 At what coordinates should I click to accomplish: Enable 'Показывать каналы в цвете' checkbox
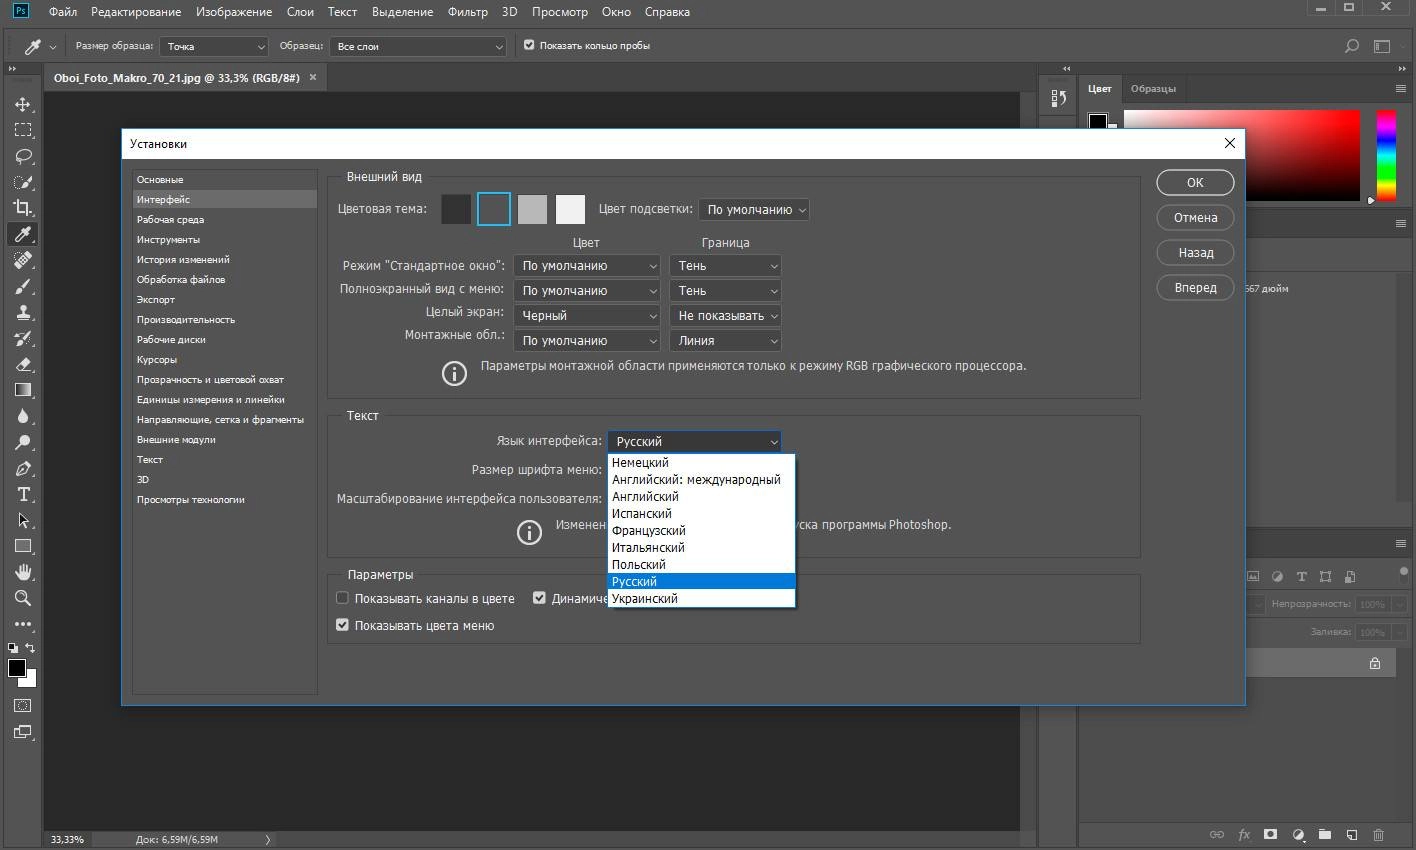pos(342,598)
